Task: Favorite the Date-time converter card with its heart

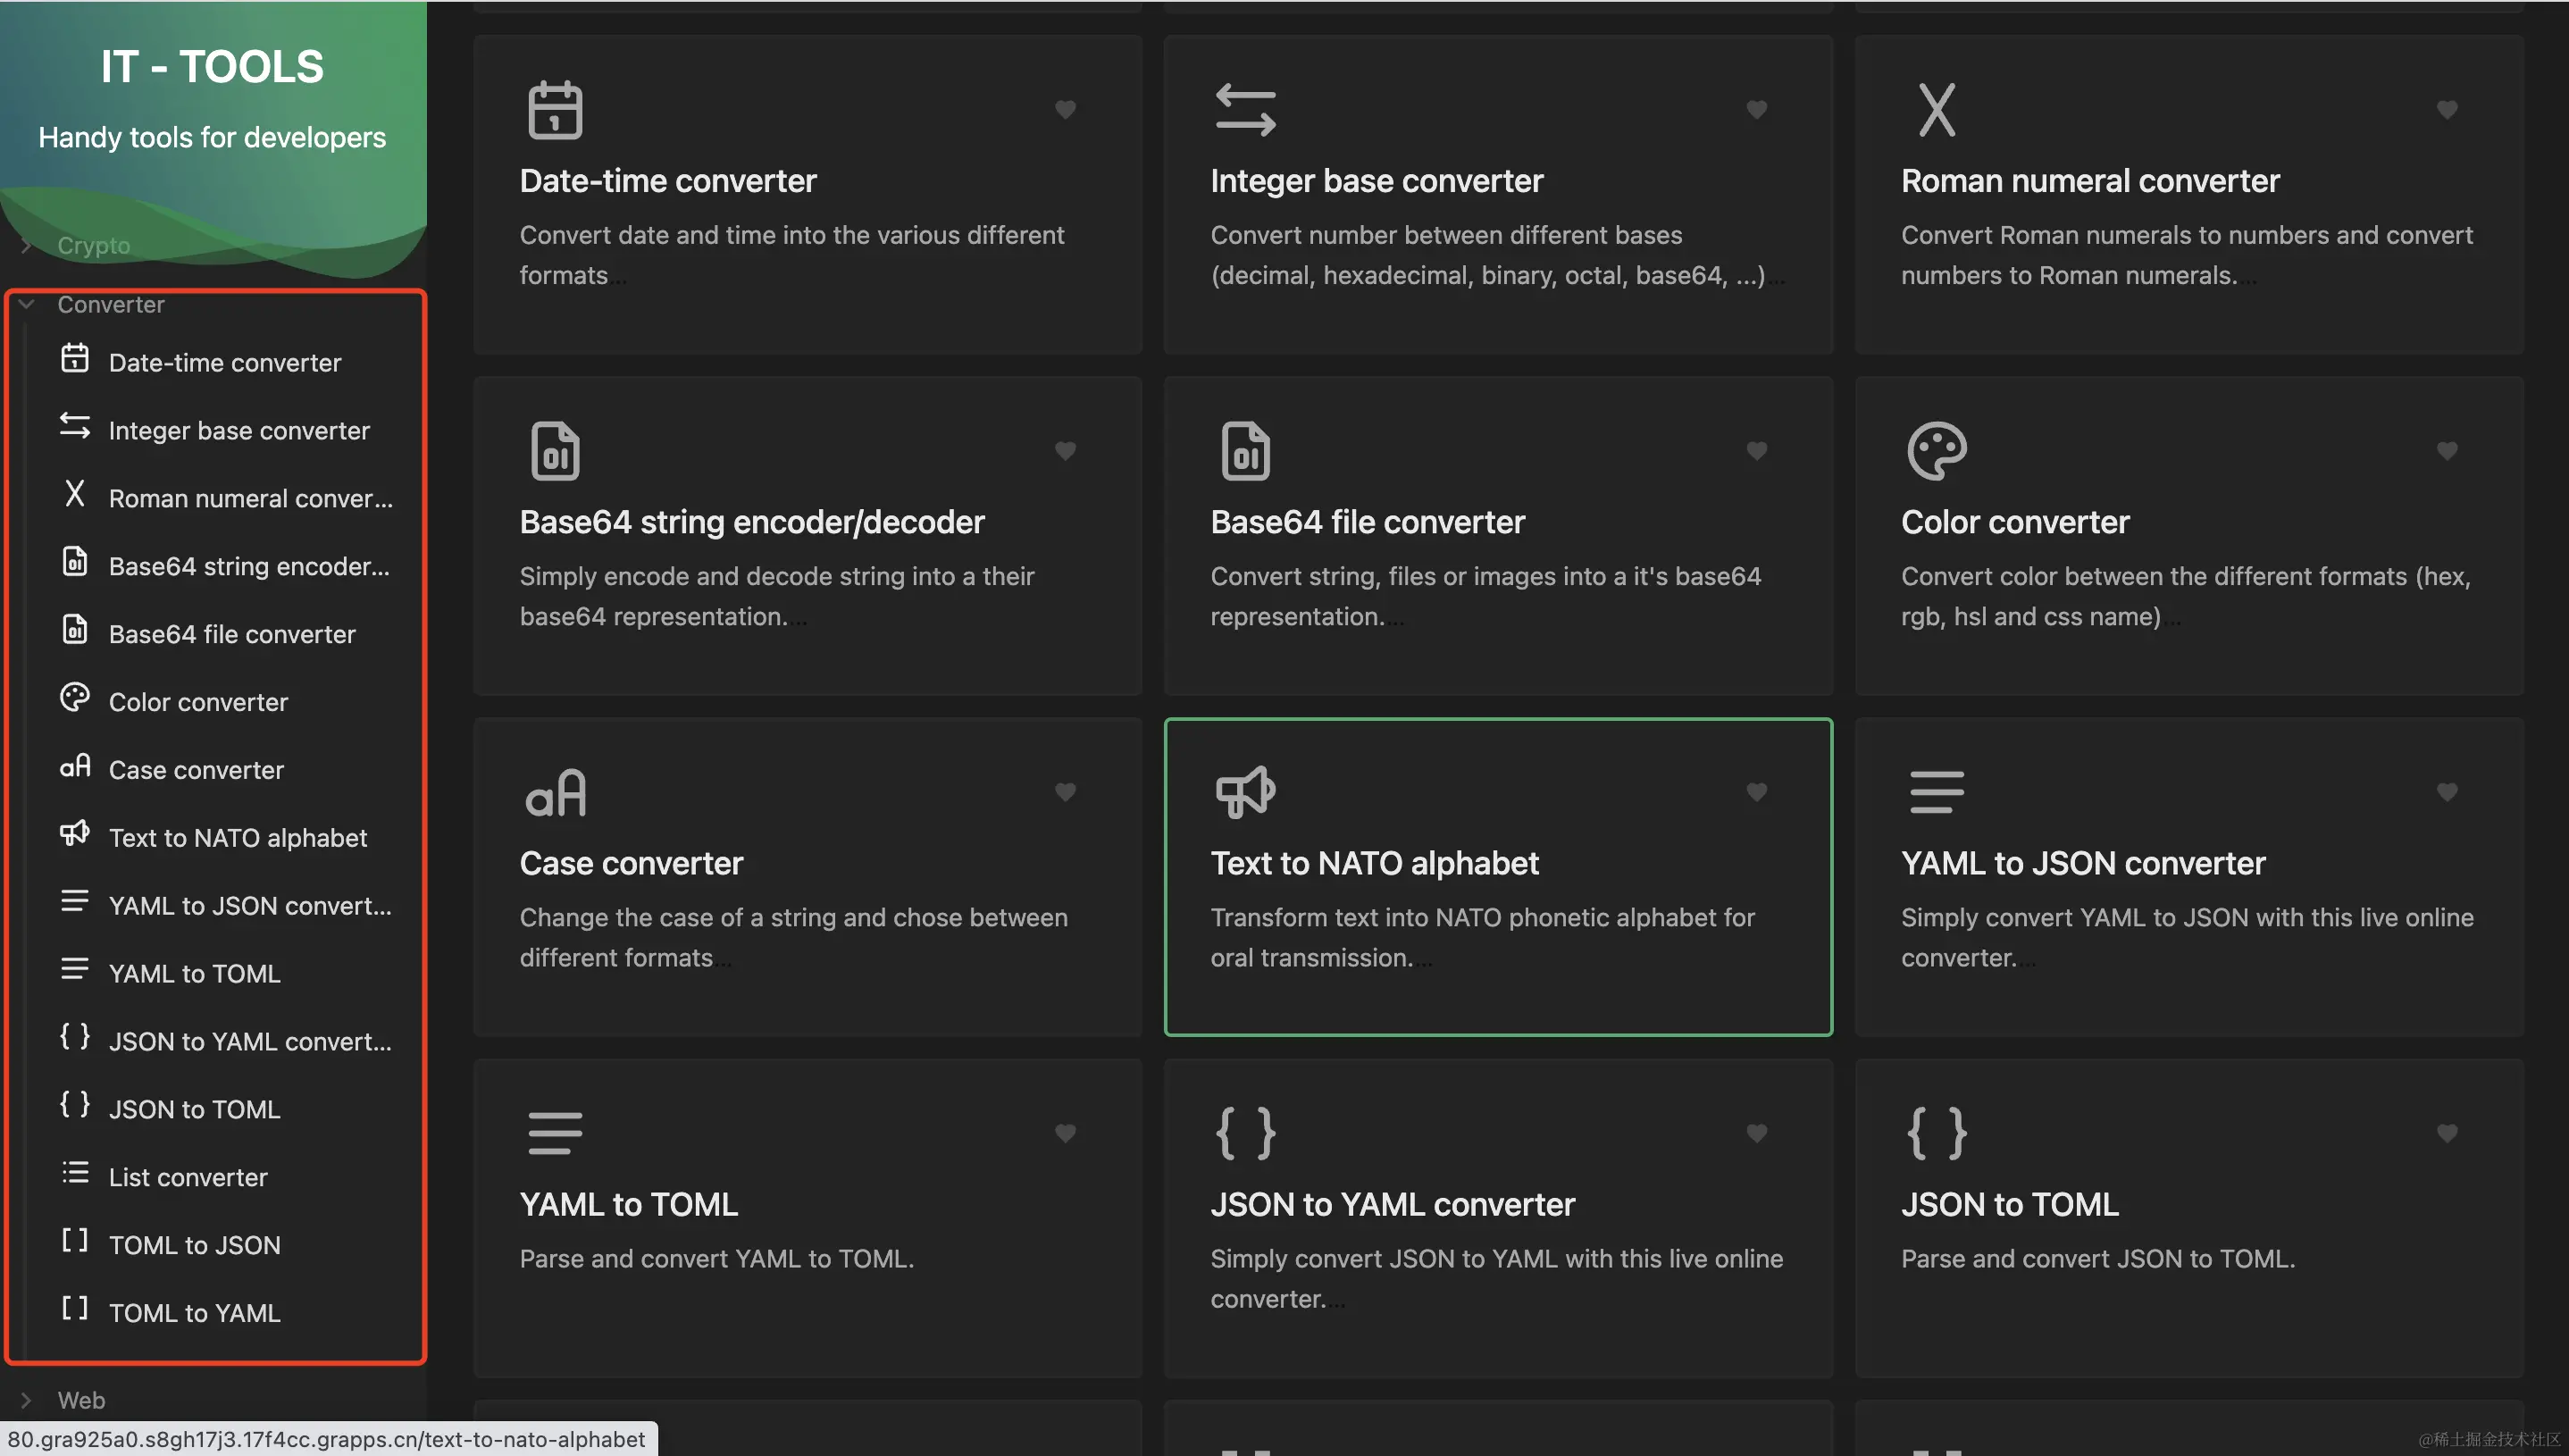Action: 1066,110
